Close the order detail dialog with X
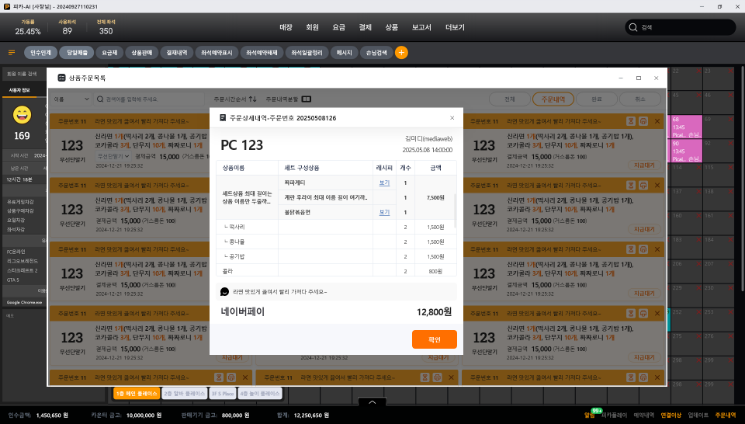745x424 pixels. pyautogui.click(x=451, y=118)
